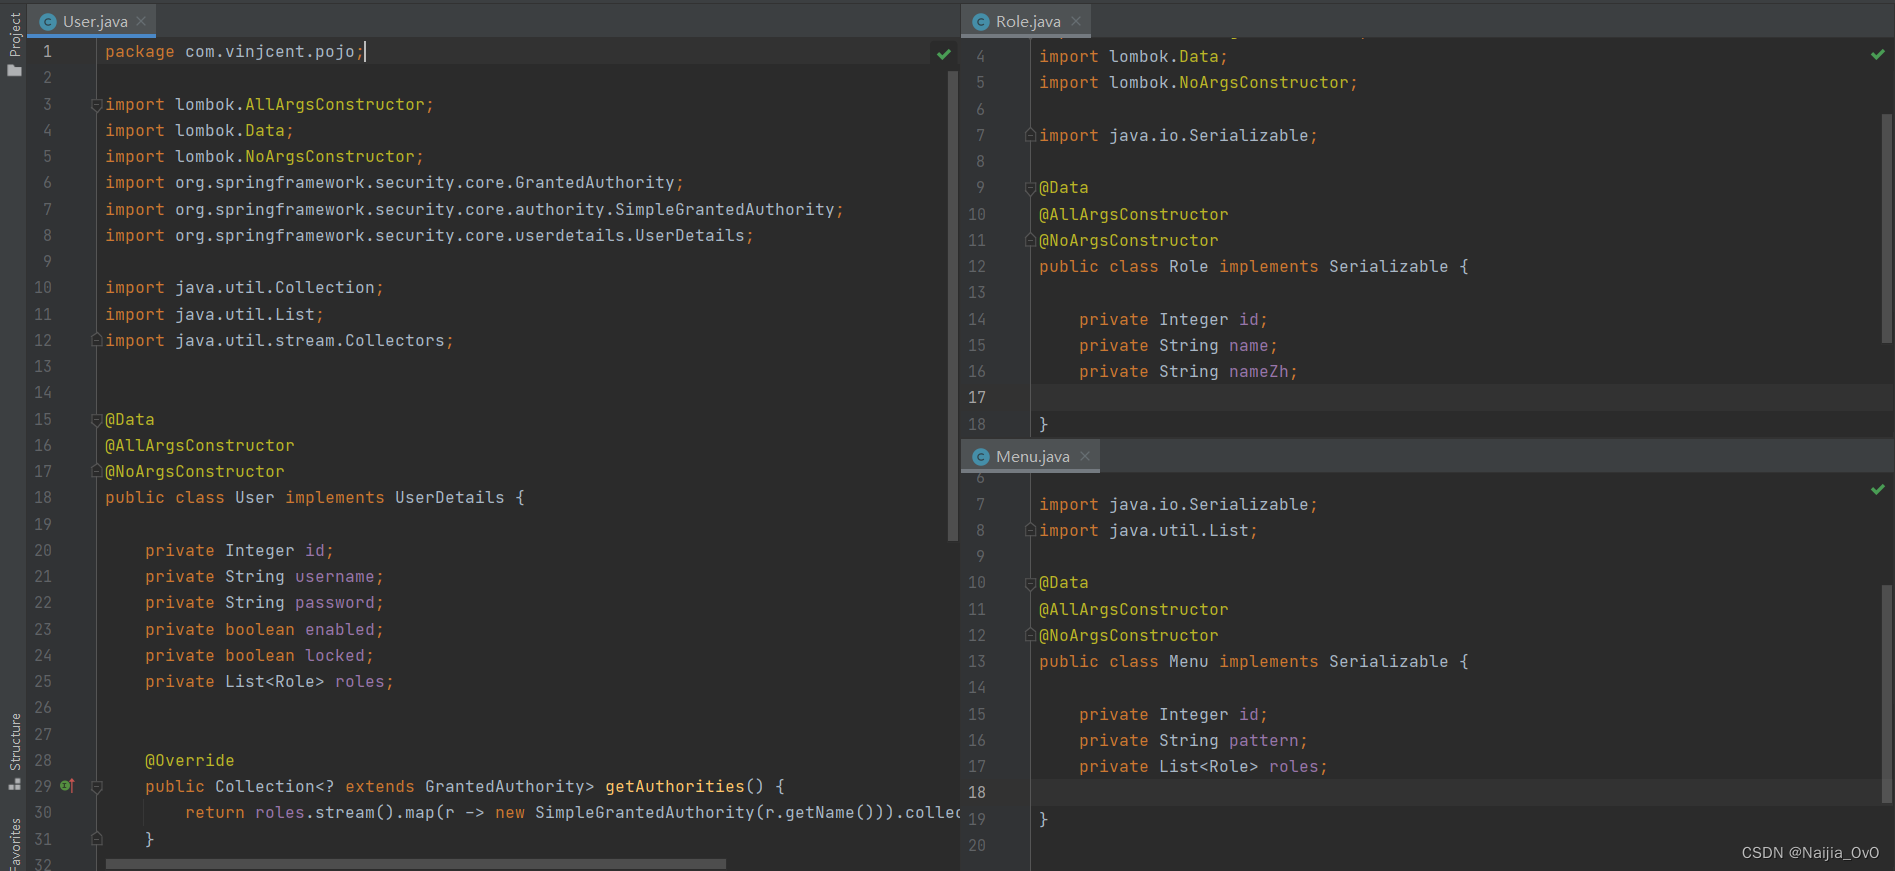1895x871 pixels.
Task: Click line number 18 in User.java gutter
Action: click(43, 497)
